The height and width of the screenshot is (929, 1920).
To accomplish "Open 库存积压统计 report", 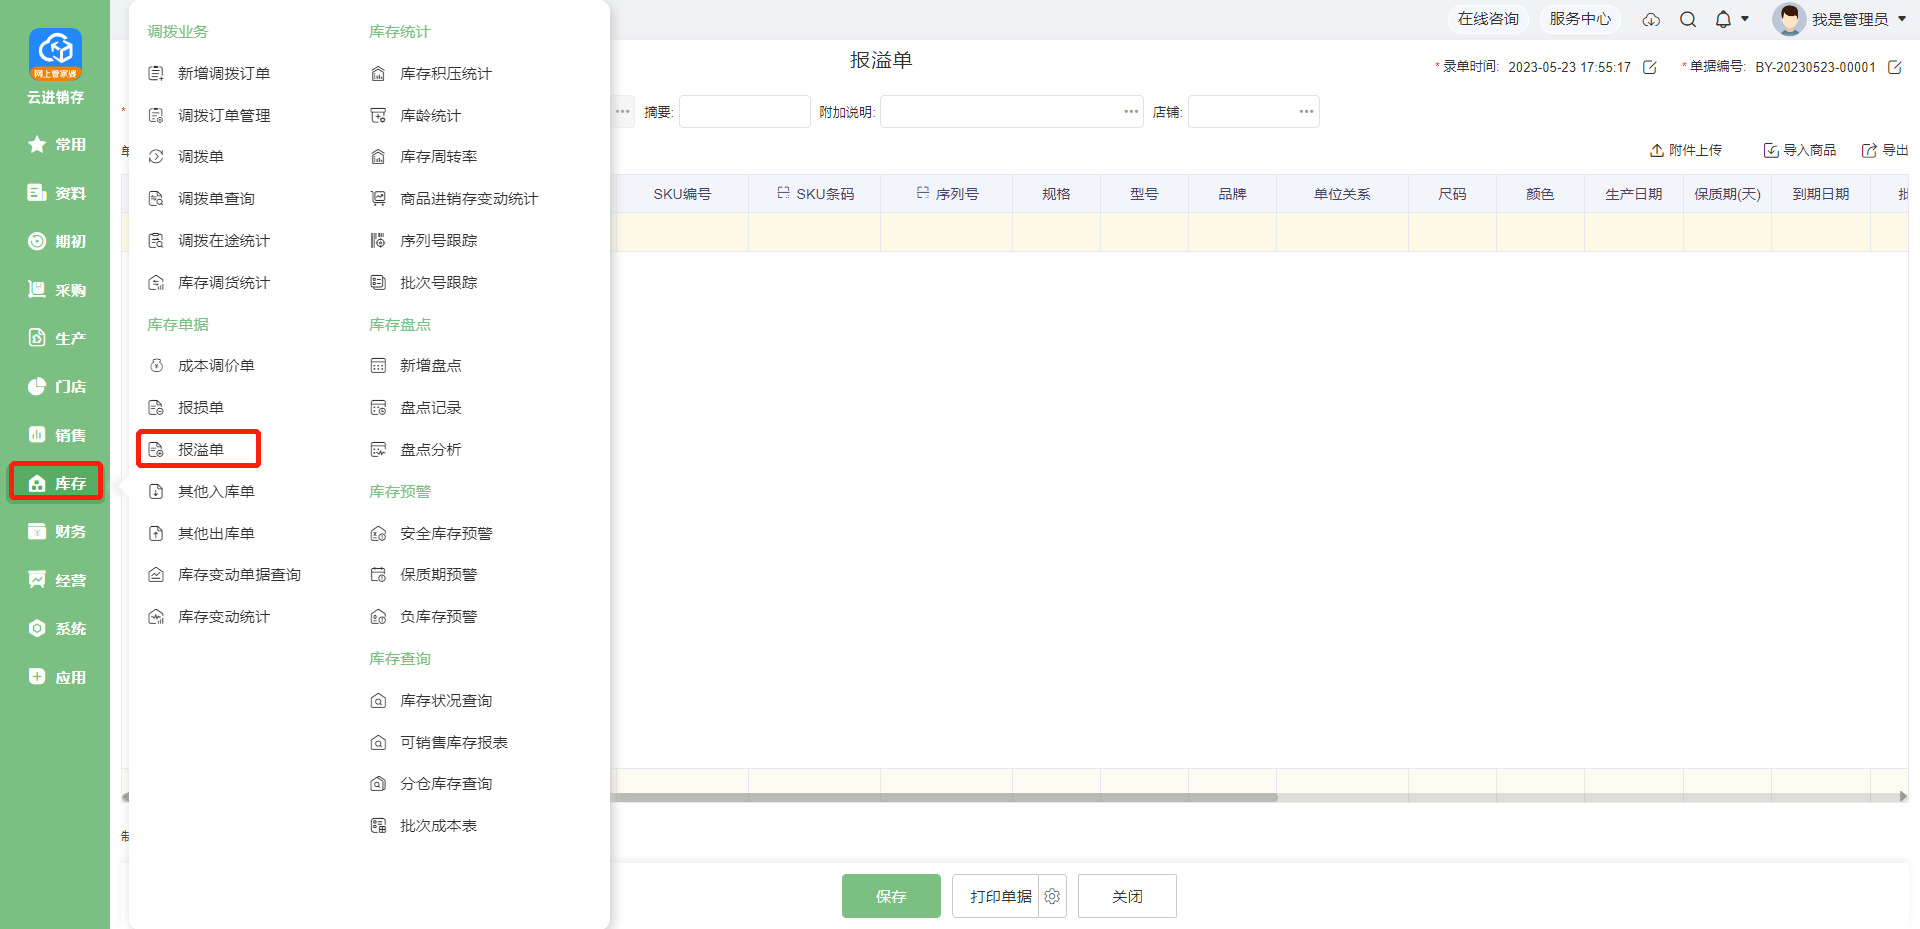I will (x=446, y=74).
